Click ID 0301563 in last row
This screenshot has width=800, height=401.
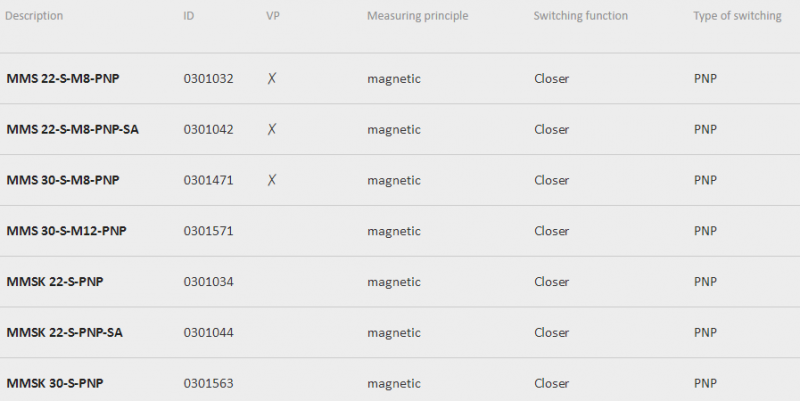click(208, 383)
